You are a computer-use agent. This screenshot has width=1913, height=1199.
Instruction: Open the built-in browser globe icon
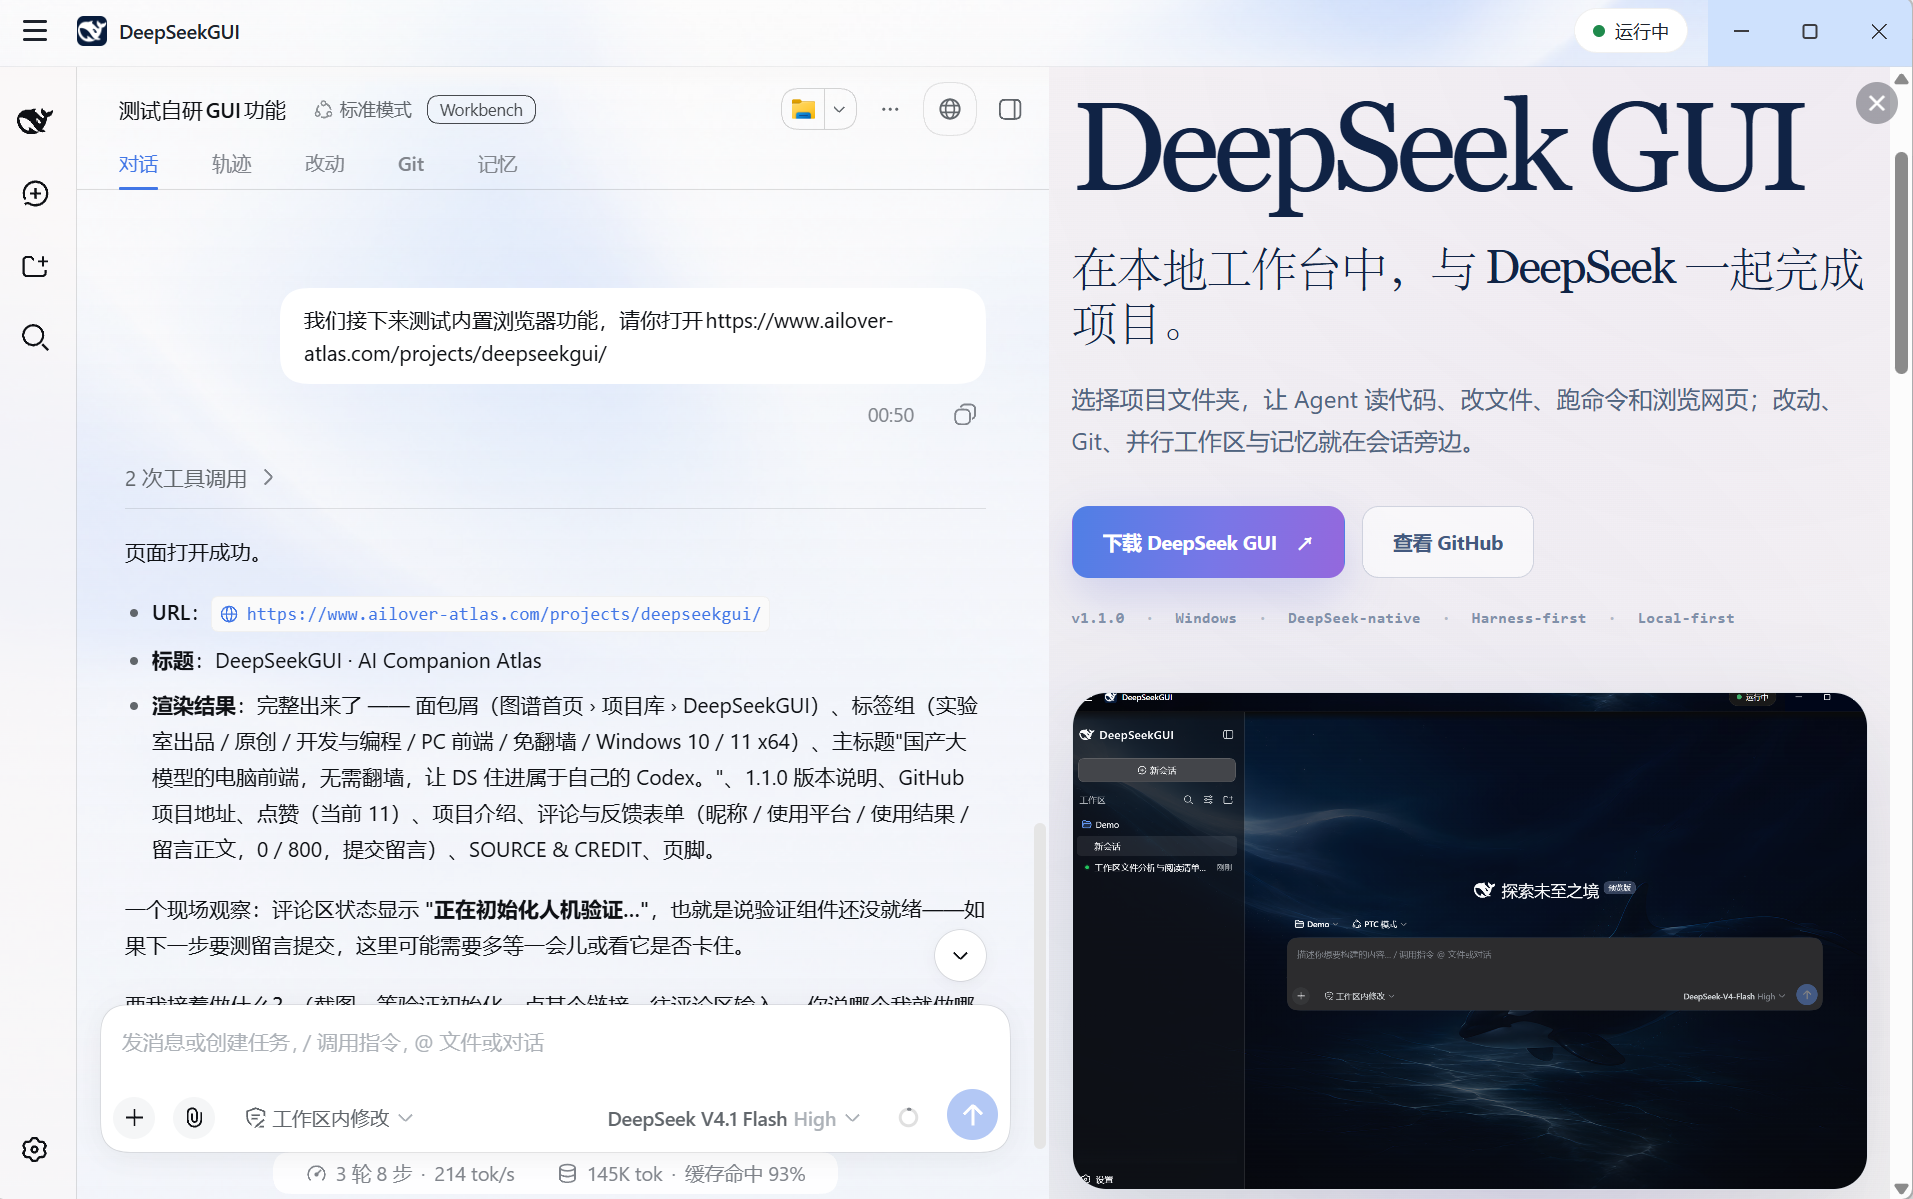click(950, 110)
